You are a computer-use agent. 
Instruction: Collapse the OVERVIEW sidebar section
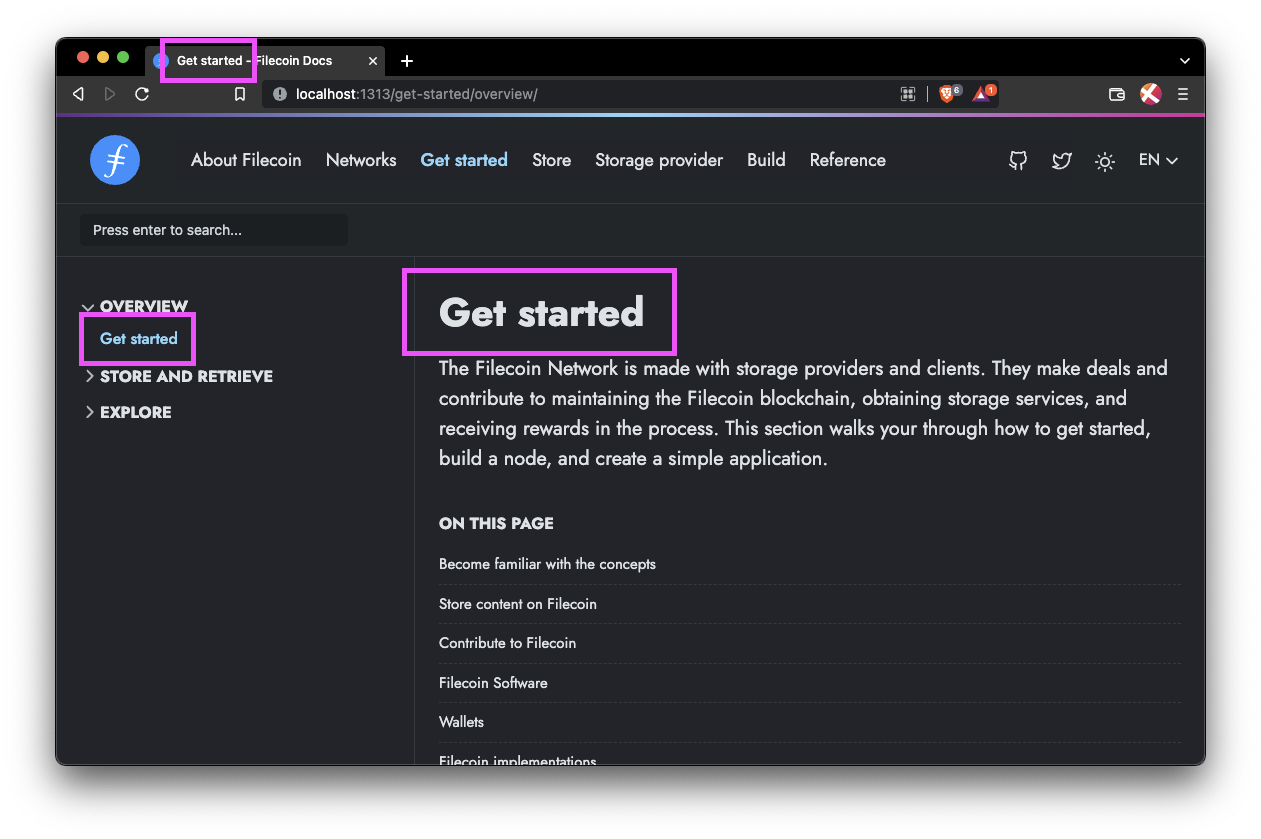136,306
